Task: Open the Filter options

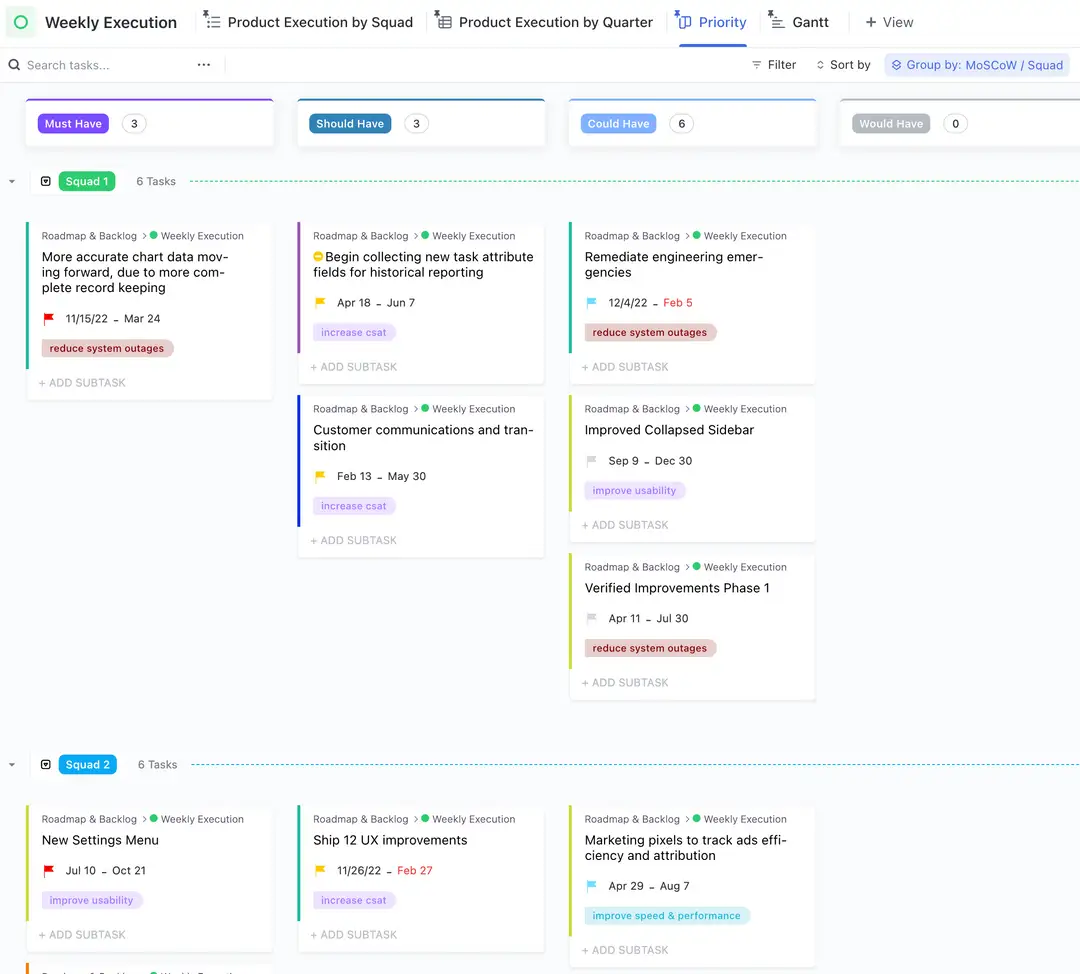Action: point(773,65)
